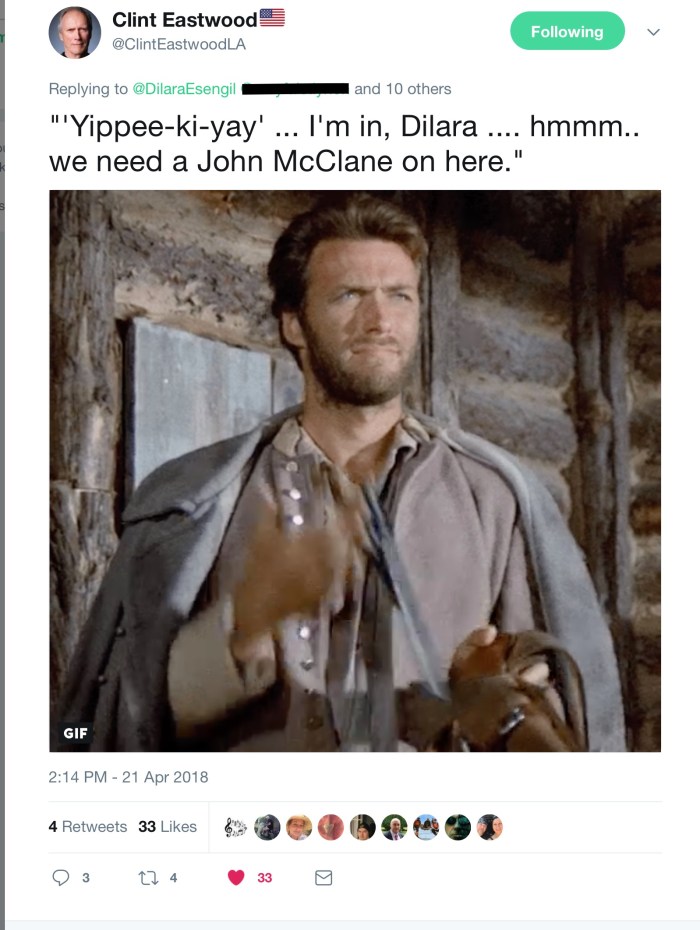View the 33 Likes list
The height and width of the screenshot is (930, 700).
(x=167, y=826)
